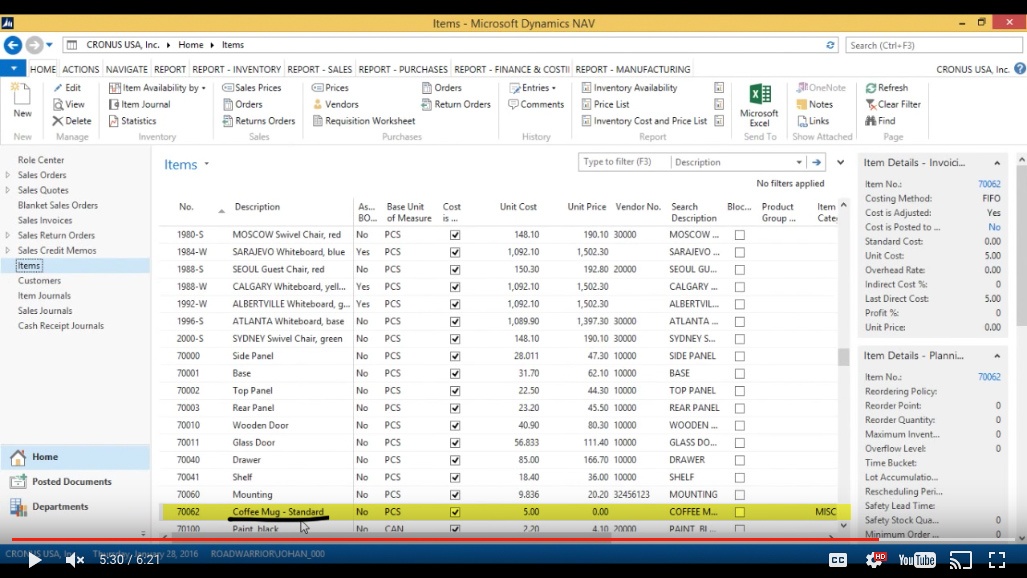Viewport: 1027px width, 578px height.
Task: Open Sales Prices for item
Action: [252, 88]
